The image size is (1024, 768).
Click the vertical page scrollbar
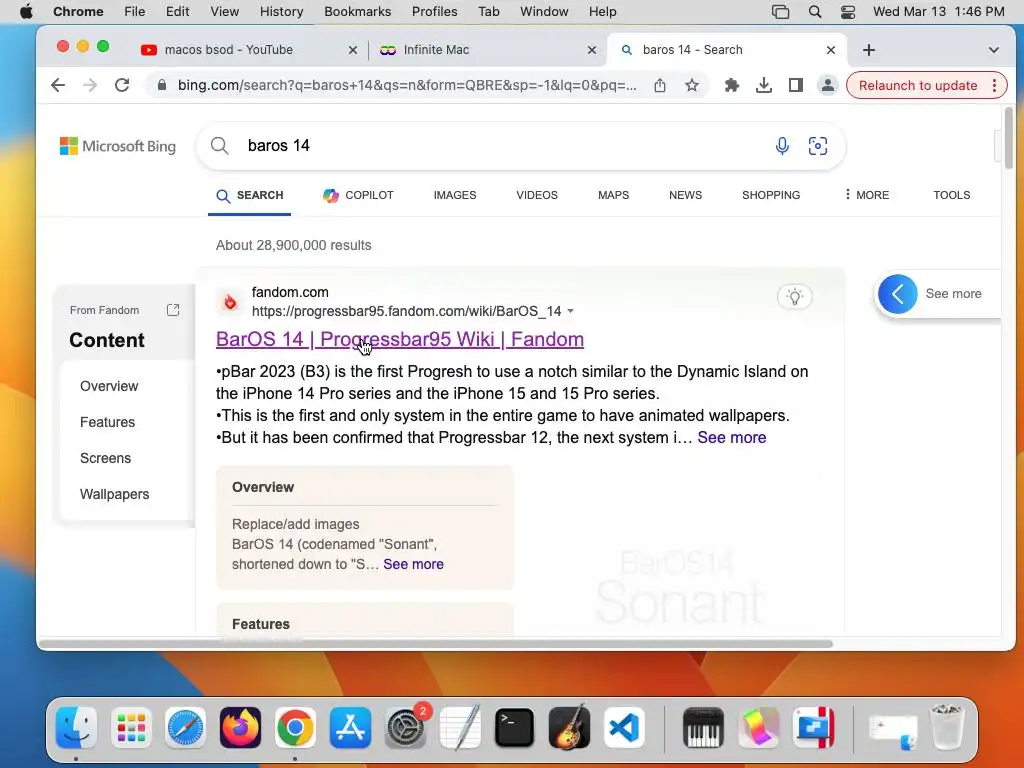click(x=1009, y=138)
